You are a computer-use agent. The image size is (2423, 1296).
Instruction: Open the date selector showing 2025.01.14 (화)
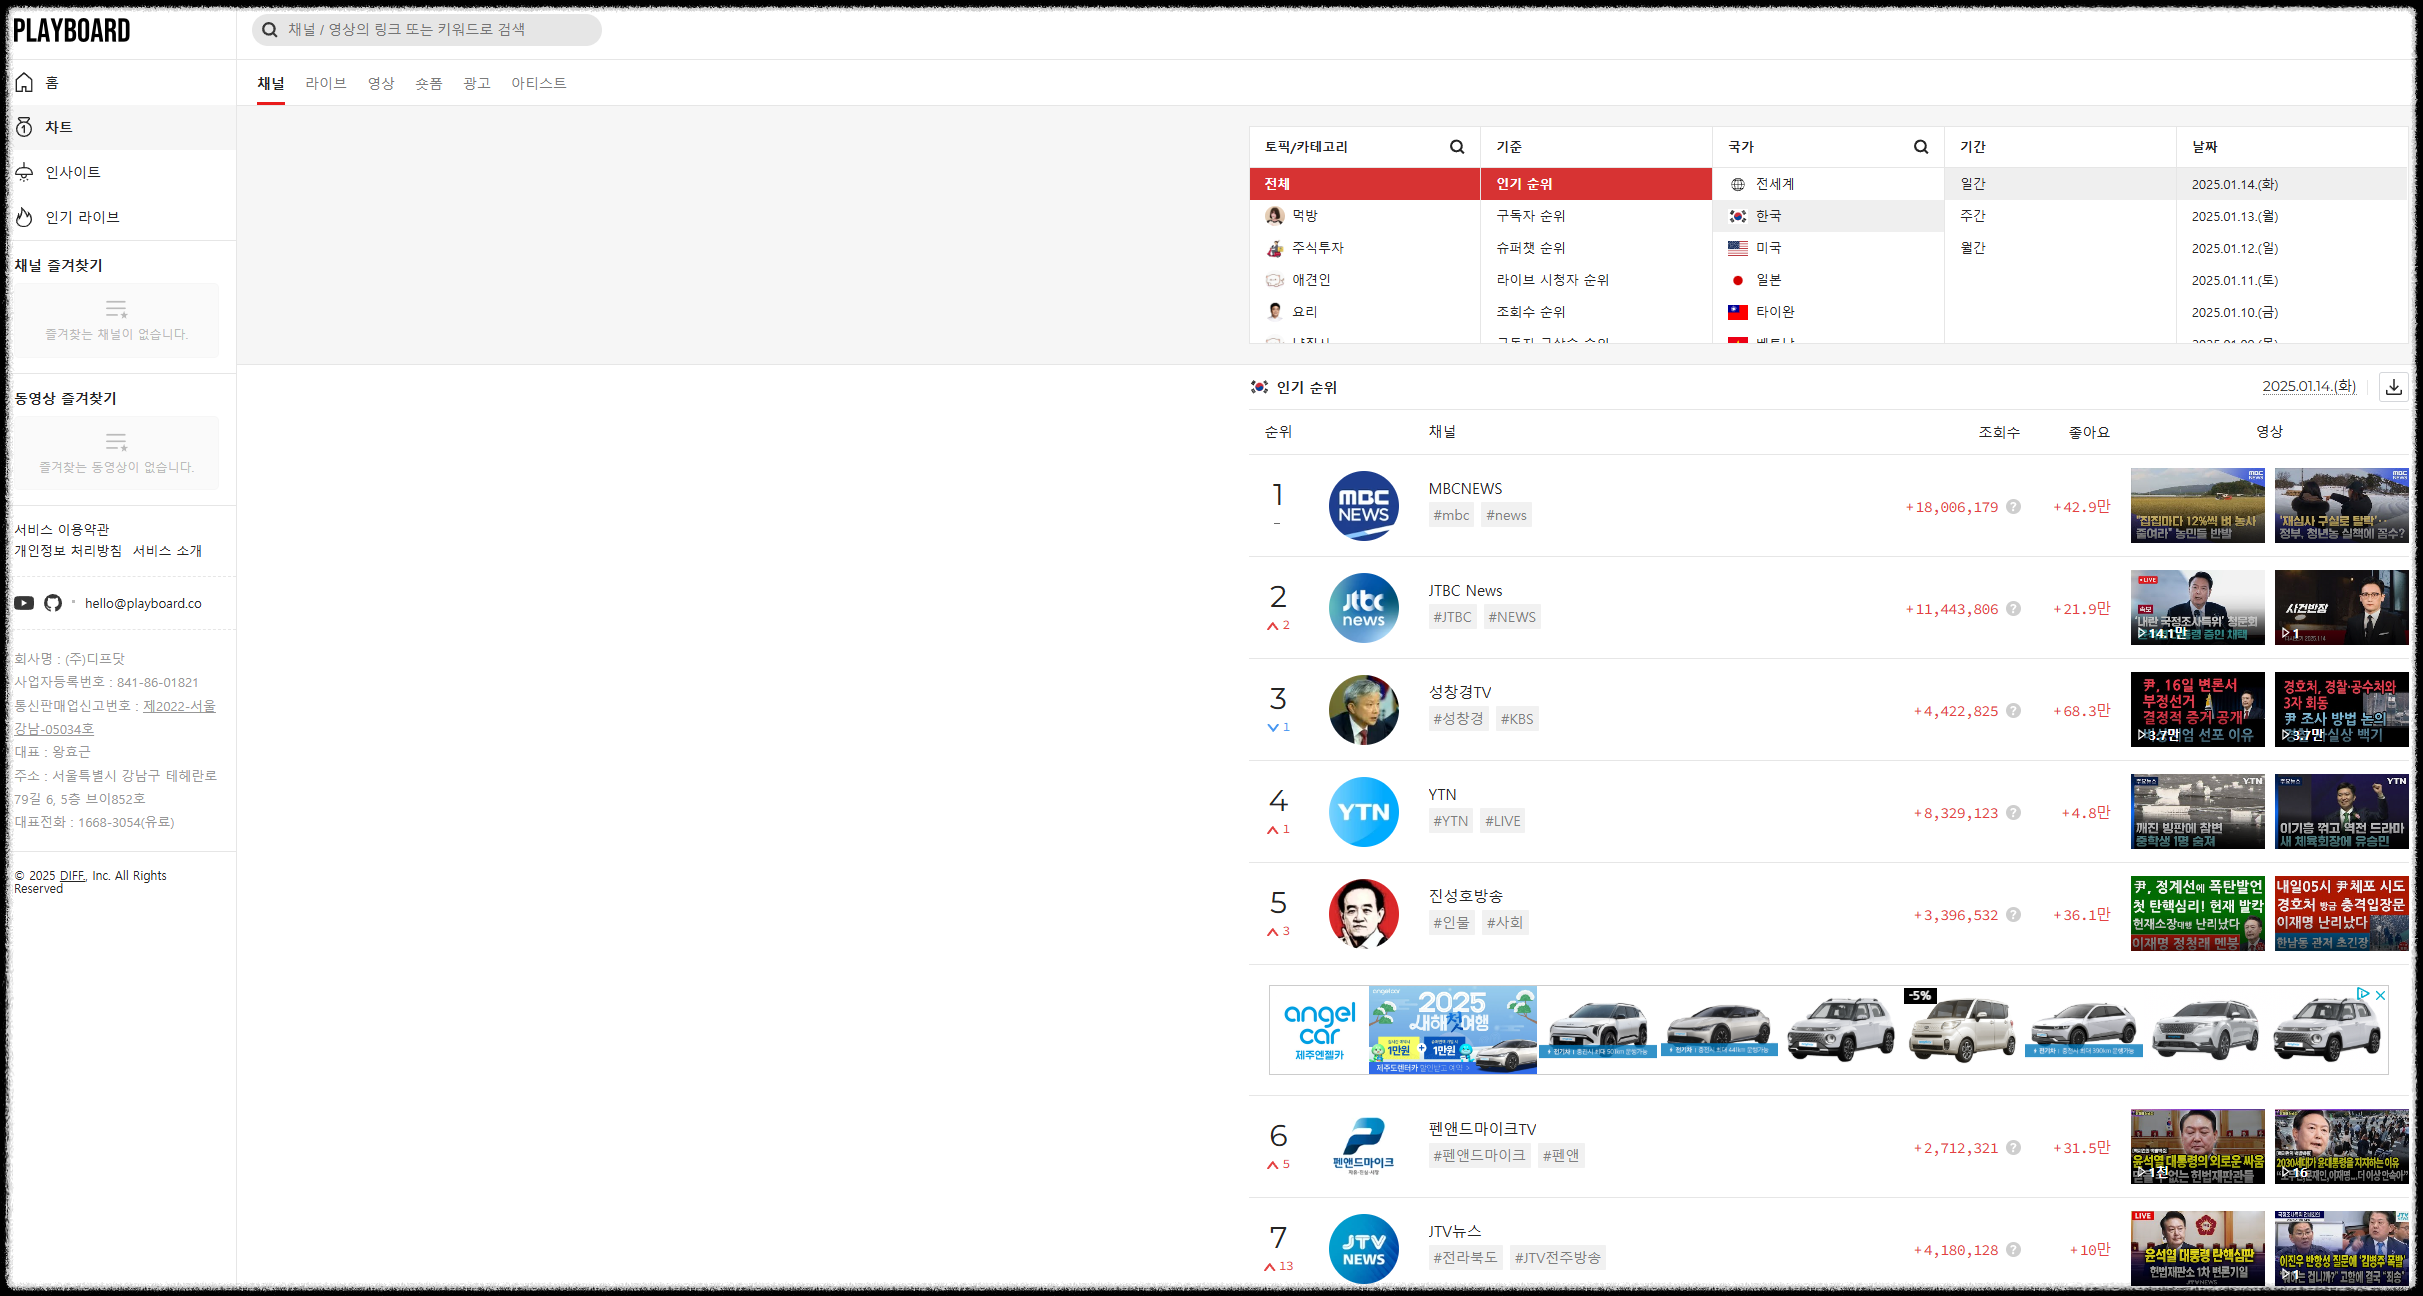point(2308,387)
